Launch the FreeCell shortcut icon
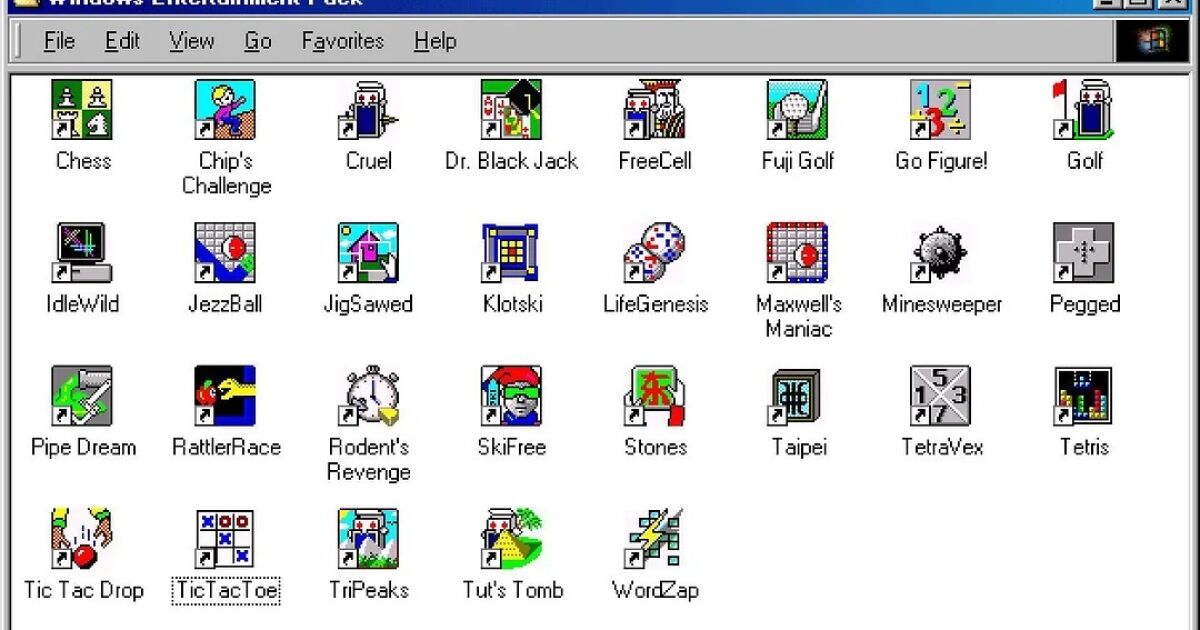This screenshot has height=630, width=1200. (655, 110)
